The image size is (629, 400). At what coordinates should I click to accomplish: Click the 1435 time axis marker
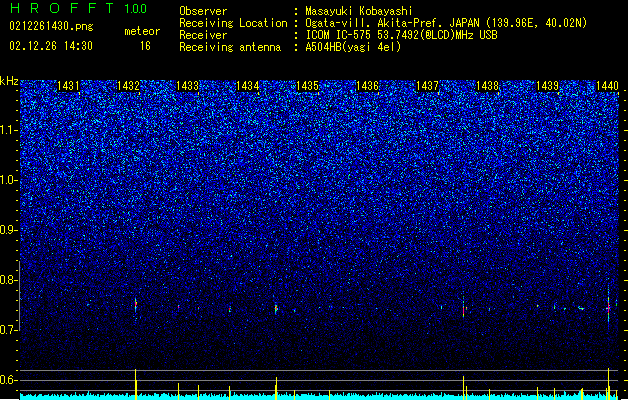pos(307,85)
